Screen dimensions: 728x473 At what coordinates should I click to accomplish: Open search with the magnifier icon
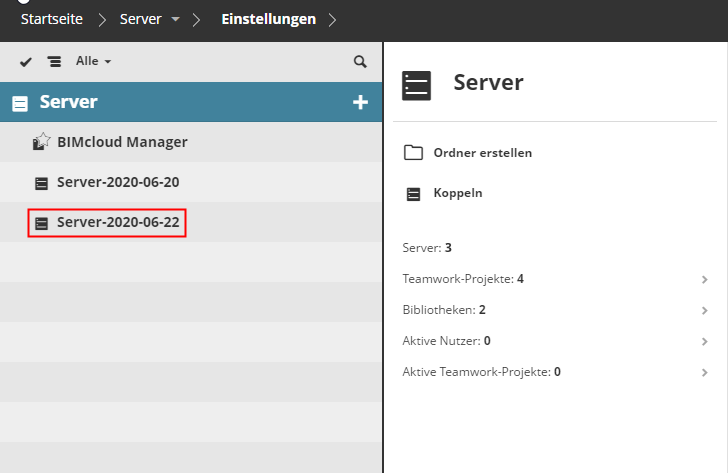pyautogui.click(x=360, y=62)
